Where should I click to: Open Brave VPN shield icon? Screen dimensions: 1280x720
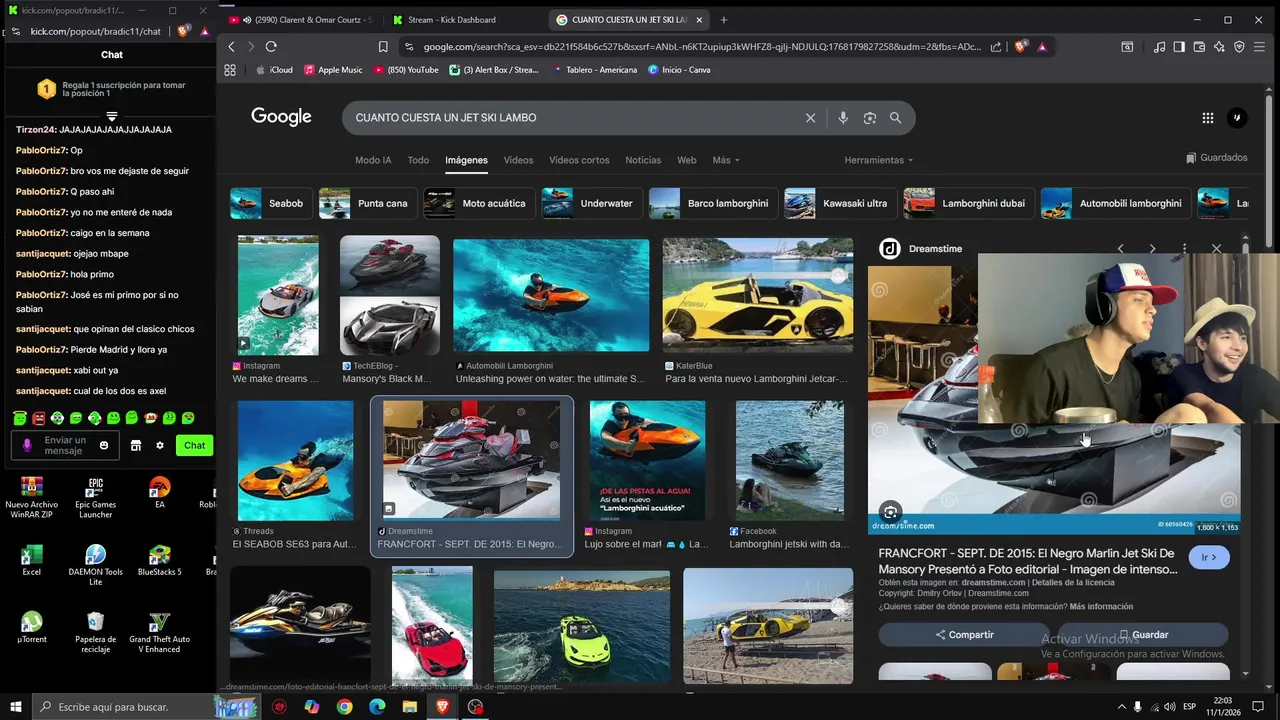coord(1239,46)
